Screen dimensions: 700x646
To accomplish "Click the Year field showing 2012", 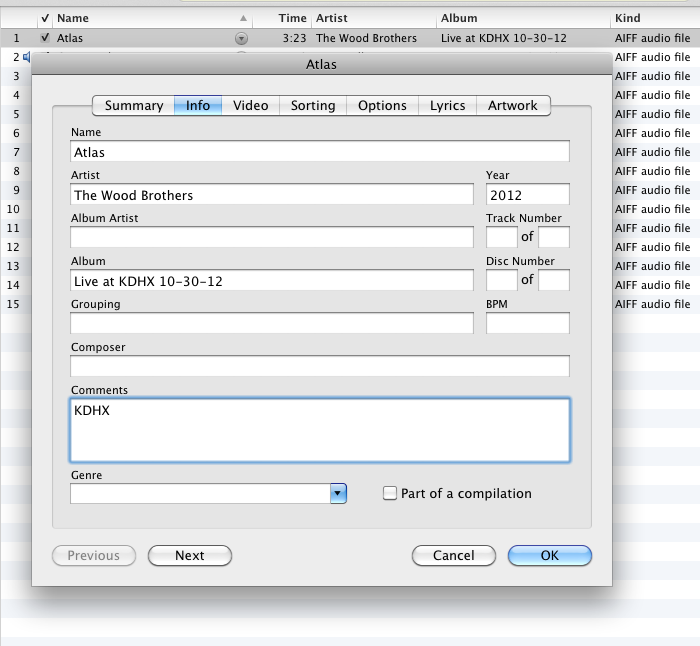I will [527, 194].
